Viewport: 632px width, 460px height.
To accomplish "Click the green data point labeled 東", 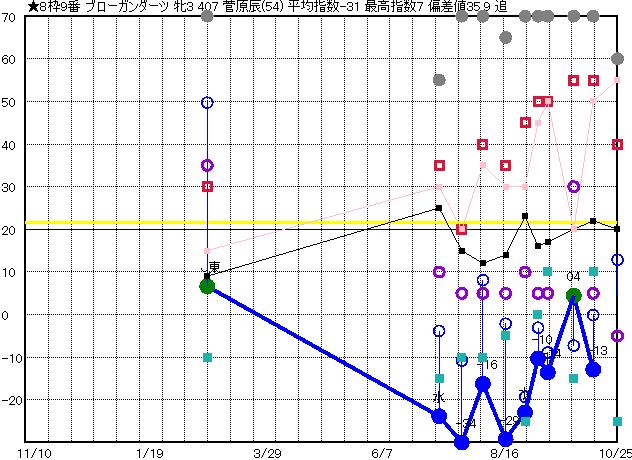I will (207, 286).
